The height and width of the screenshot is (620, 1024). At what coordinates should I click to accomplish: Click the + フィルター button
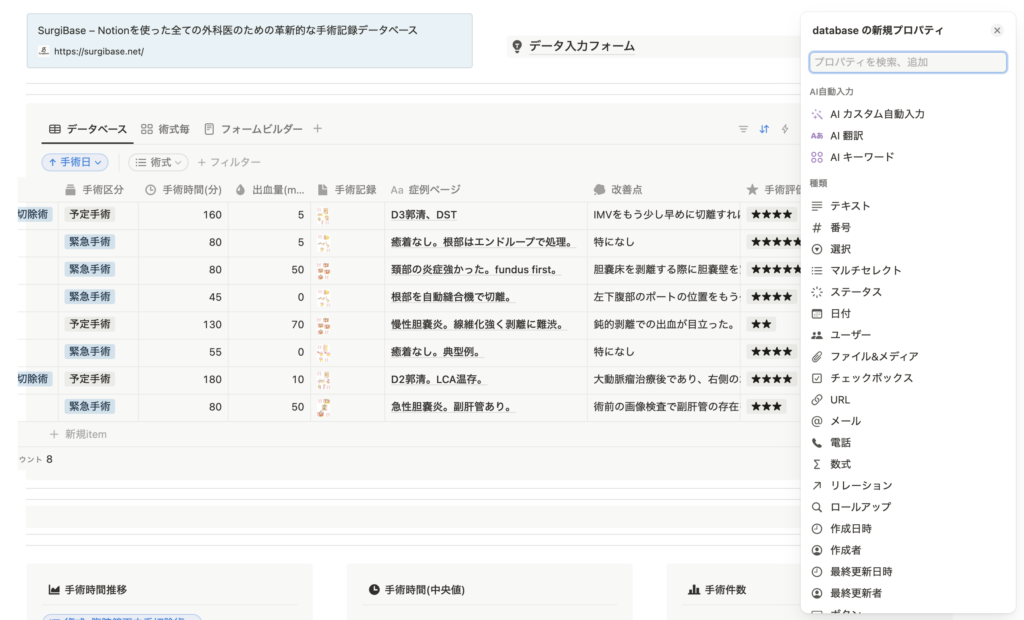point(229,162)
